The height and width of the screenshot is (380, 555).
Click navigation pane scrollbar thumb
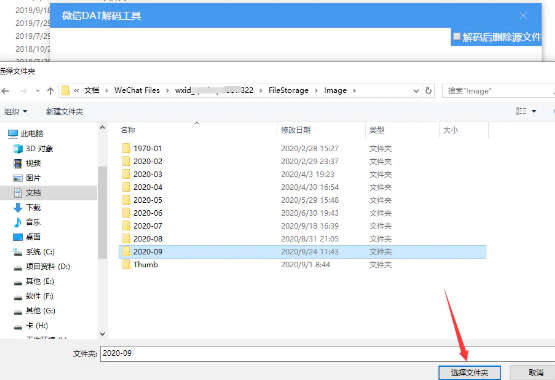[x=102, y=212]
